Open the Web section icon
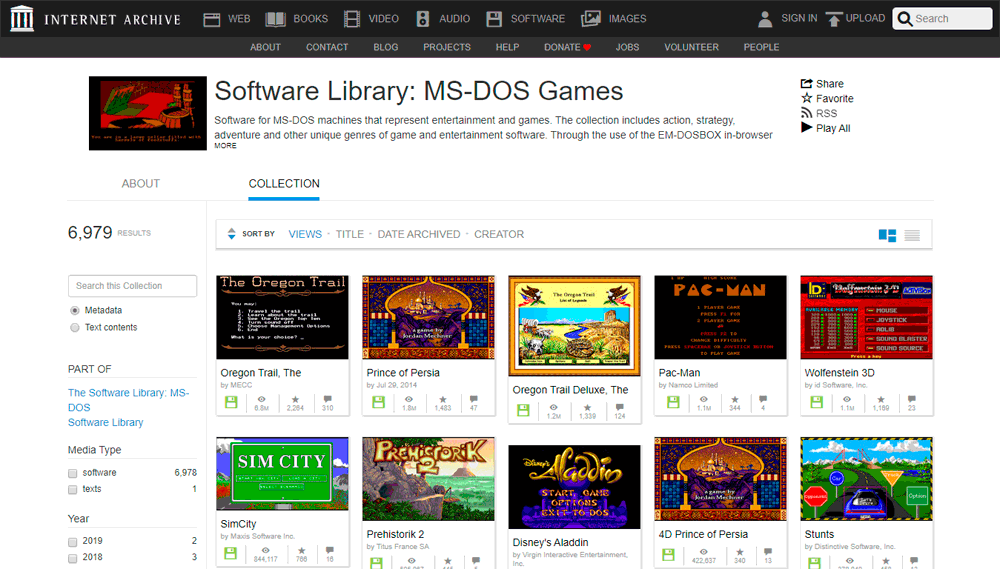 [x=212, y=19]
